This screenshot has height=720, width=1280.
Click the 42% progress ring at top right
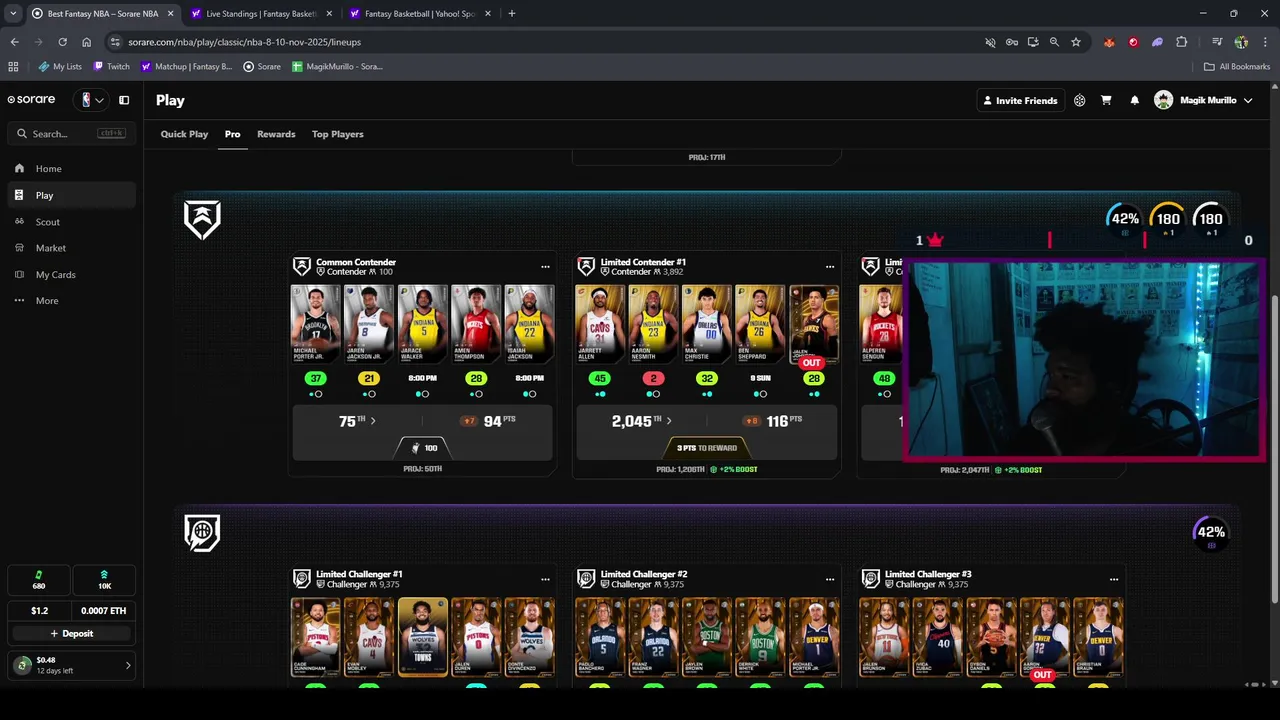tap(1125, 220)
